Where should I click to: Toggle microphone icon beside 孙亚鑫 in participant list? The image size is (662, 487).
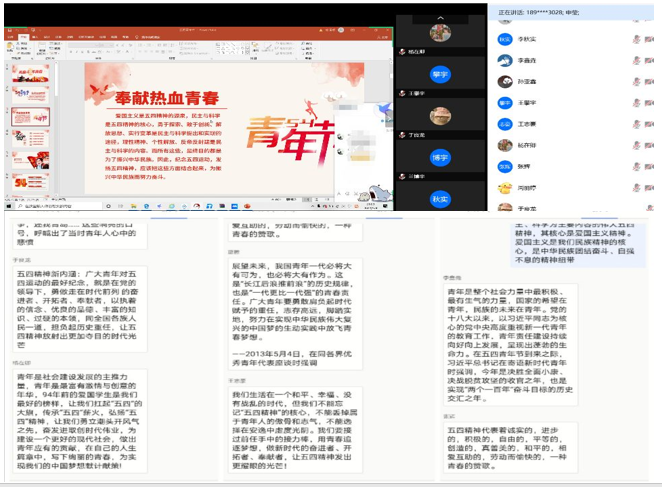pos(636,81)
